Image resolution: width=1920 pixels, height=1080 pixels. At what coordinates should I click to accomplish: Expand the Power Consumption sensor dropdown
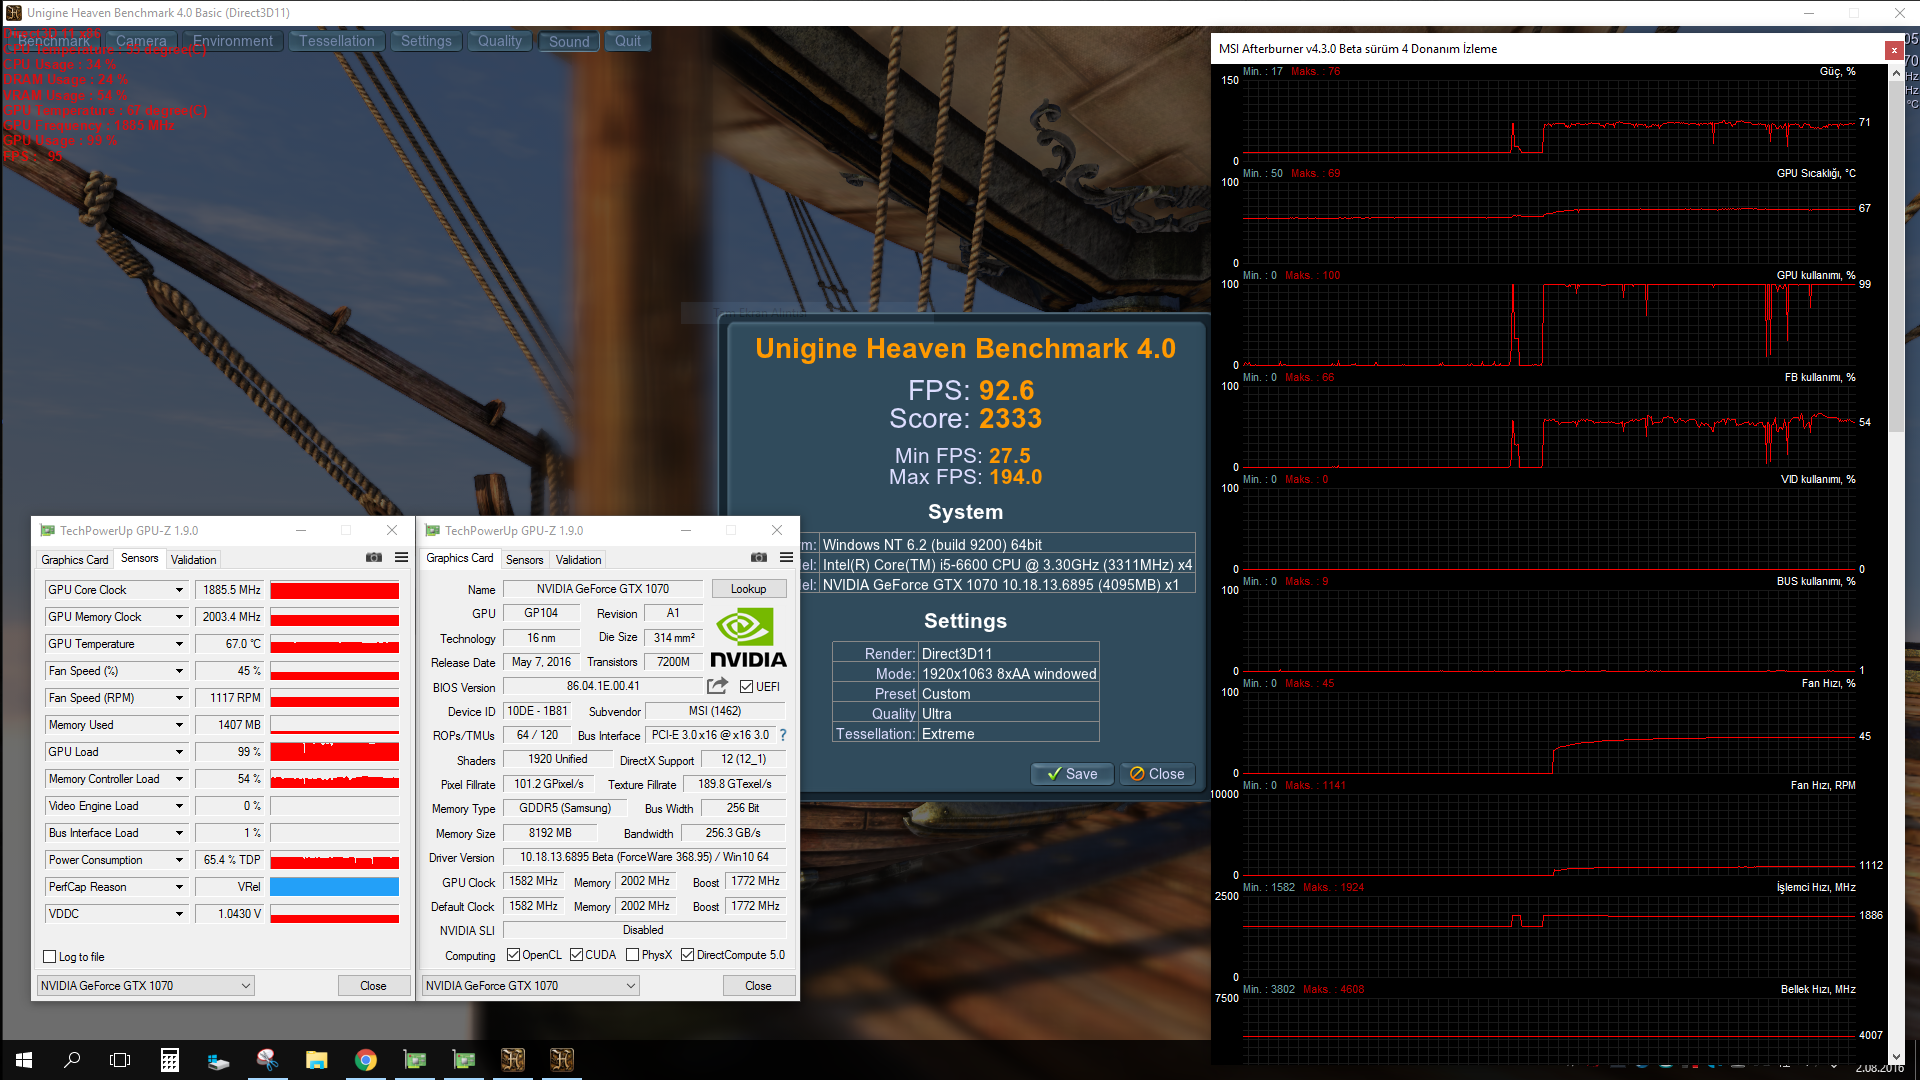(x=180, y=860)
